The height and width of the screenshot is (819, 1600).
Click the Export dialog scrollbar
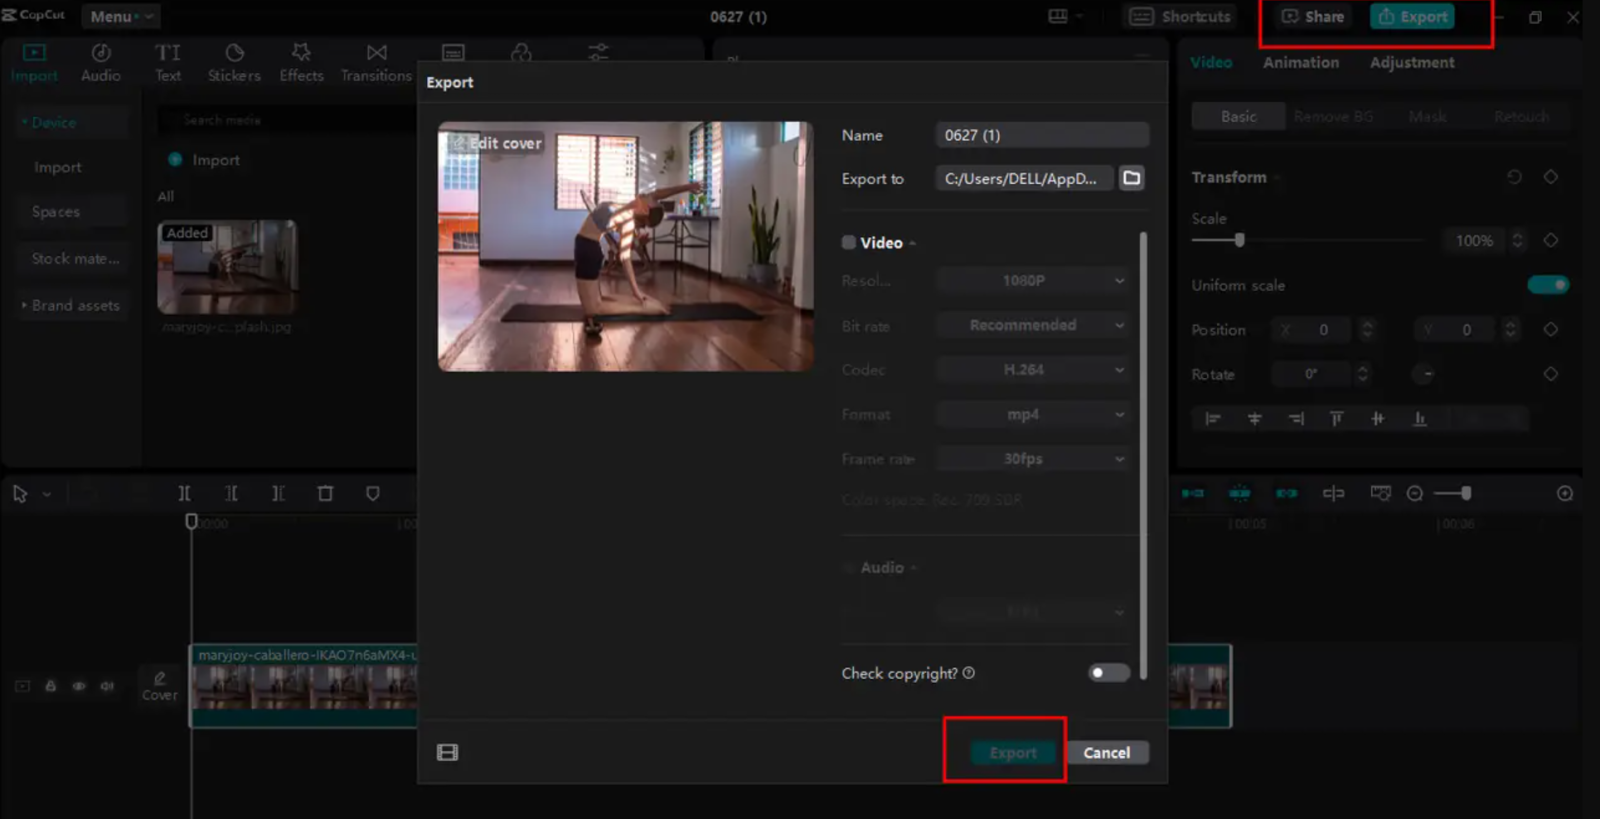(x=1143, y=455)
